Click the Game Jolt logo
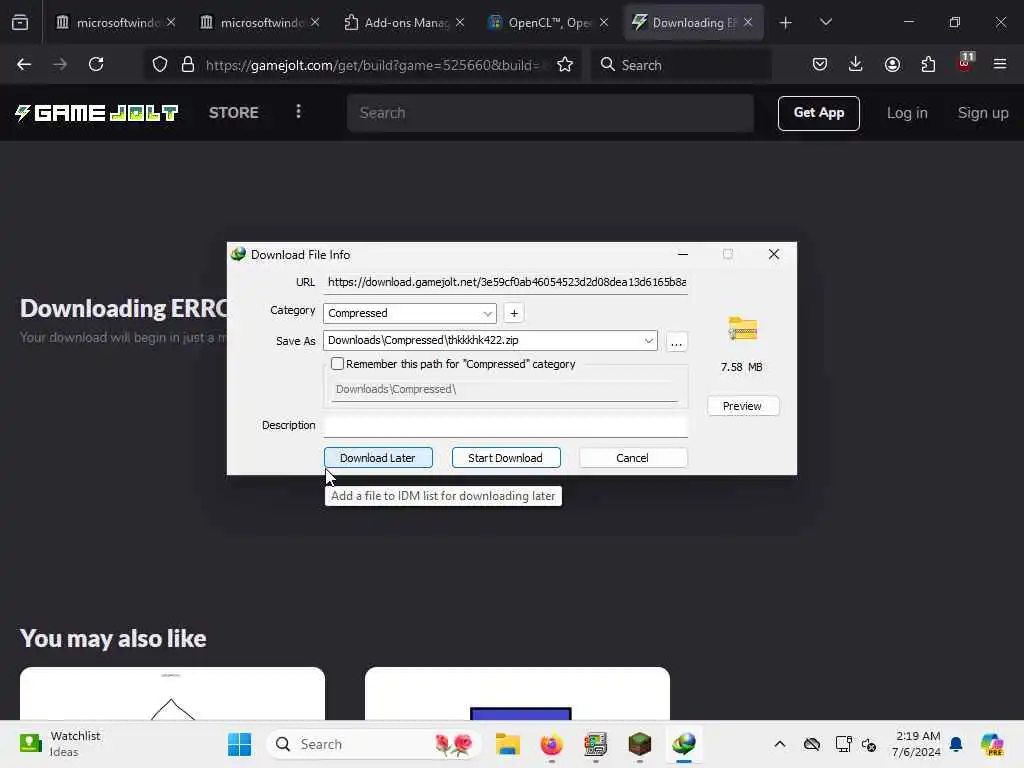Screen dimensions: 1024x768 (x=97, y=113)
